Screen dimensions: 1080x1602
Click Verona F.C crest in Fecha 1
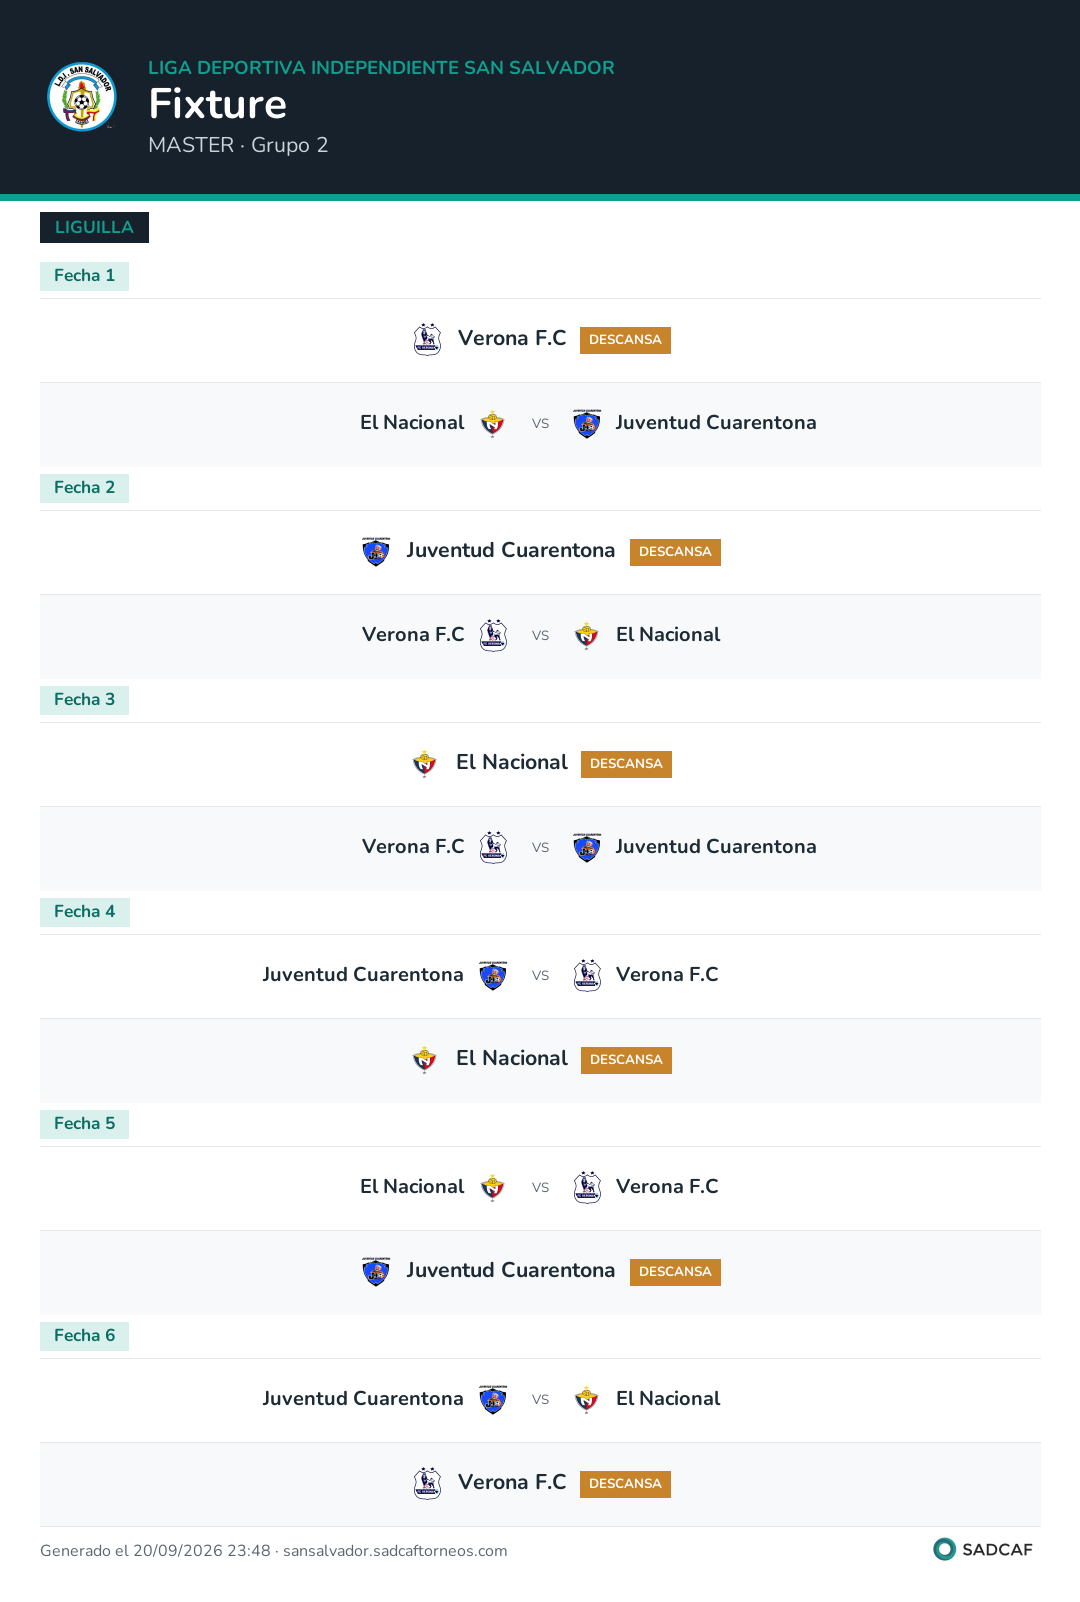point(427,339)
